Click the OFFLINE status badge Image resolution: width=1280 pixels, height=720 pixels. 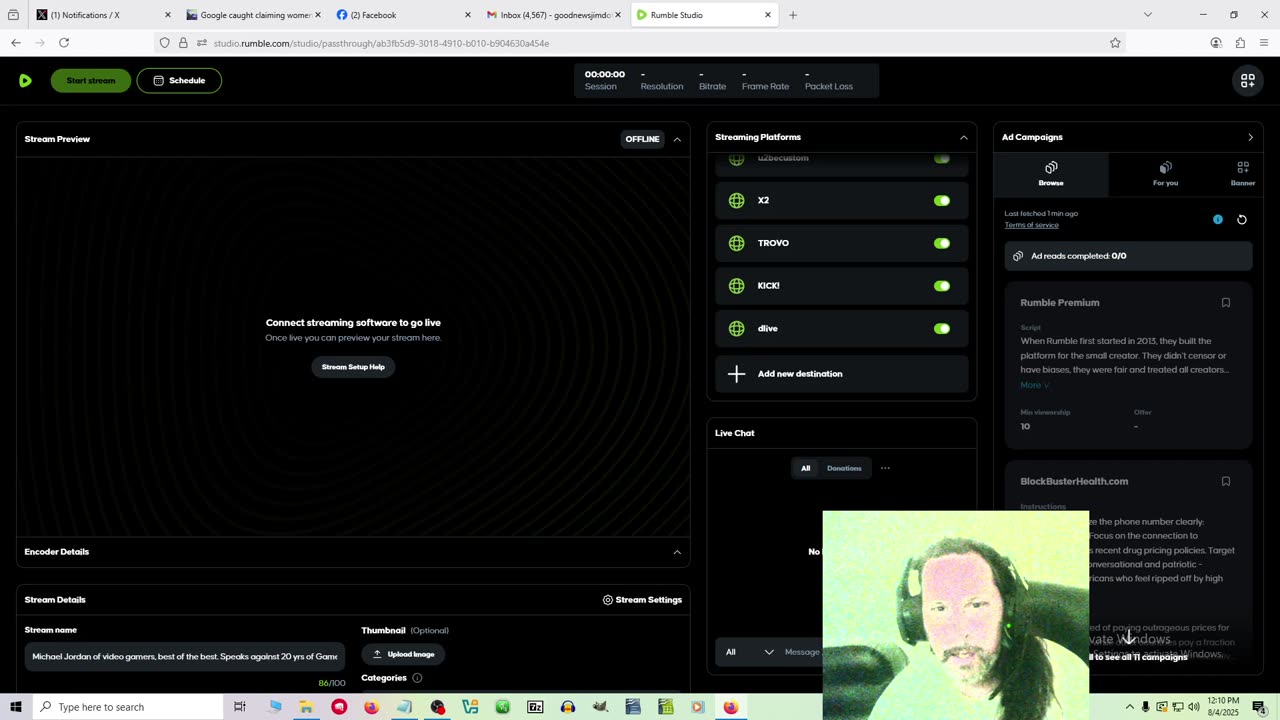pos(642,139)
